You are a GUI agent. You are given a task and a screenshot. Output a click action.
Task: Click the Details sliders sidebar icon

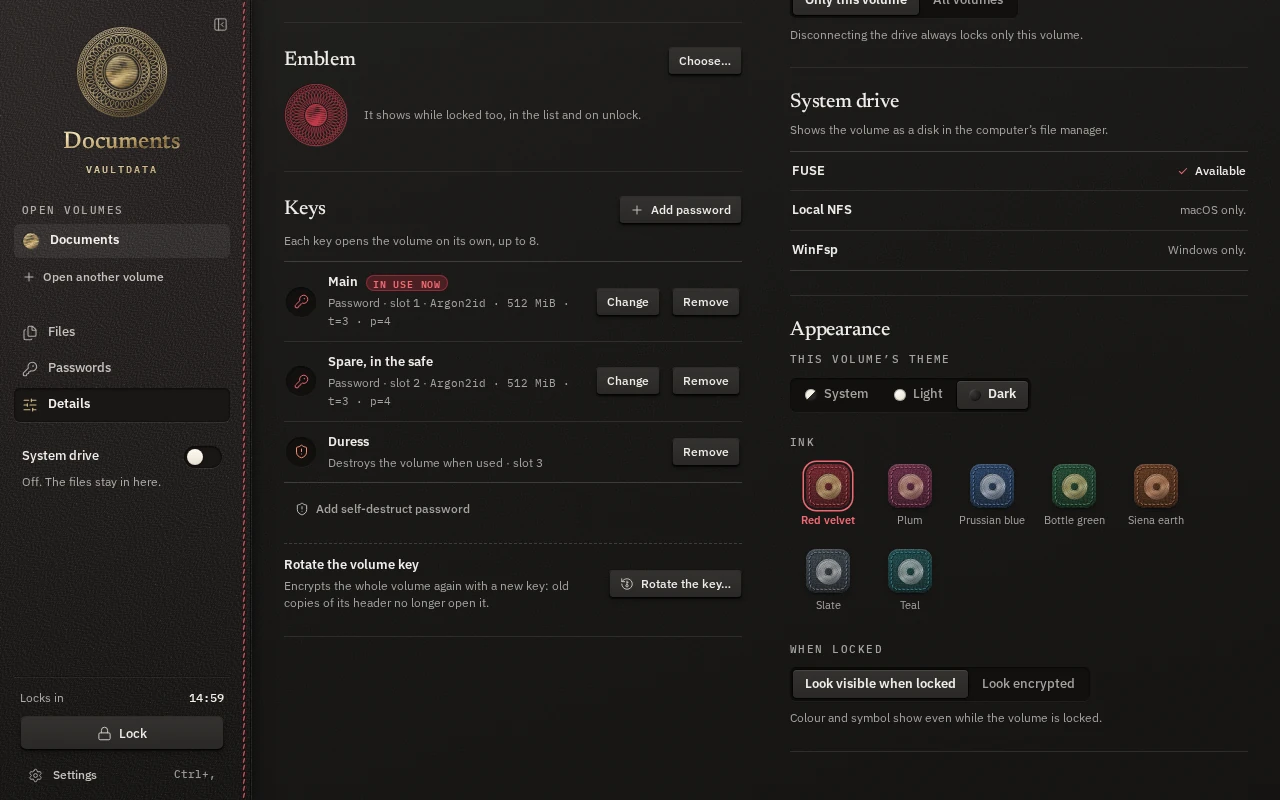(x=30, y=404)
